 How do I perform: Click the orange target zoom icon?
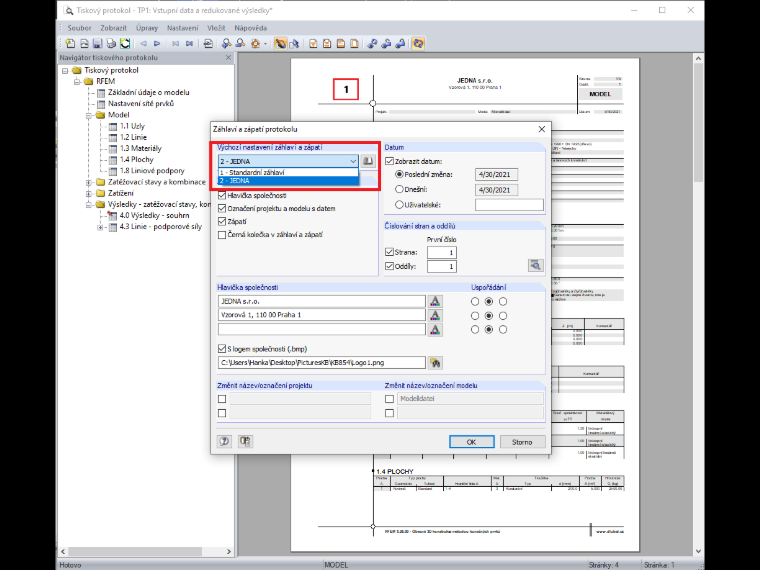(x=255, y=44)
